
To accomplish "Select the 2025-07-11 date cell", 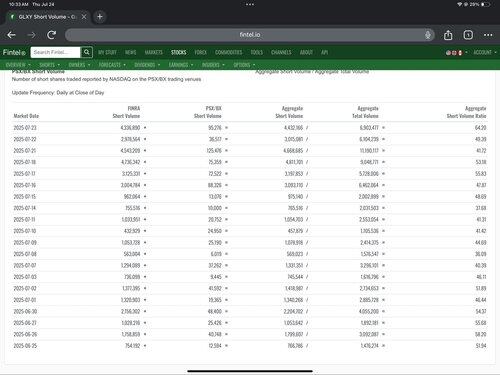I will point(24,219).
